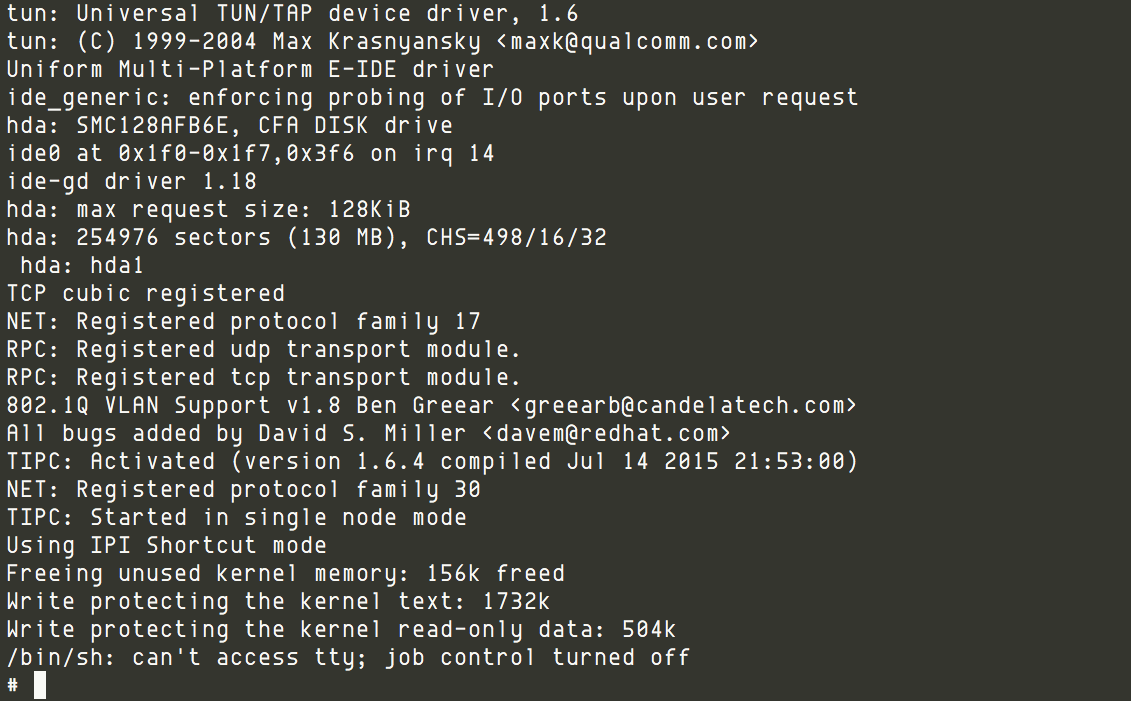Click the "ide-gd driver 1.18" line
This screenshot has height=701, width=1131.
click(132, 182)
